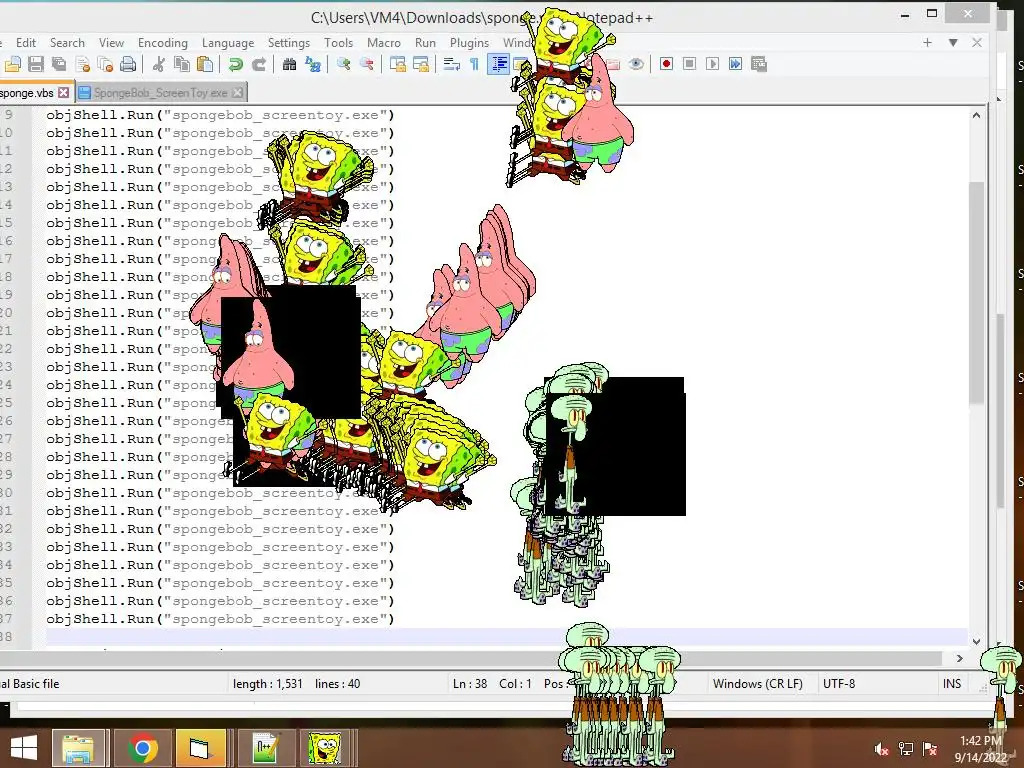The image size is (1024, 768).
Task: Click the Notepad++ taskbar icon
Action: tap(266, 748)
